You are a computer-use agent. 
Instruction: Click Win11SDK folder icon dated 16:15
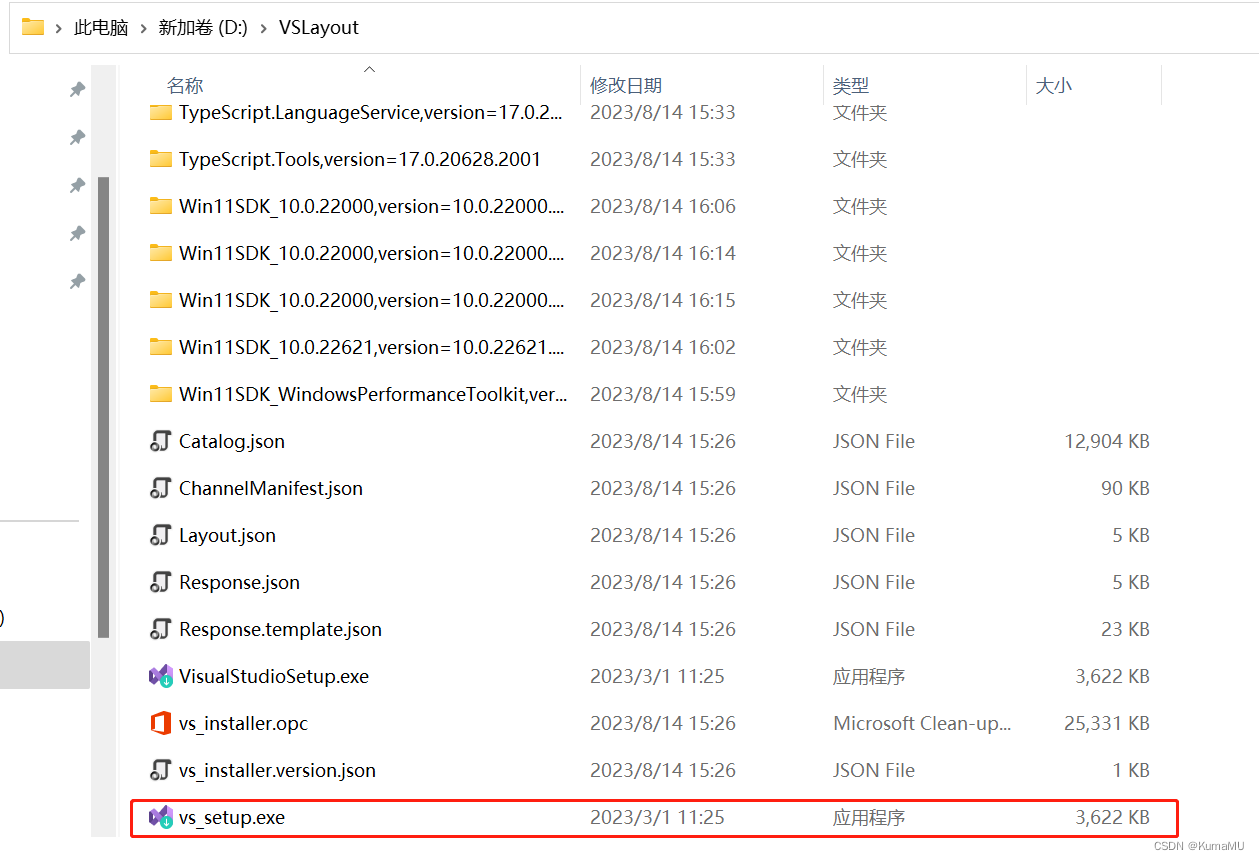click(x=160, y=300)
